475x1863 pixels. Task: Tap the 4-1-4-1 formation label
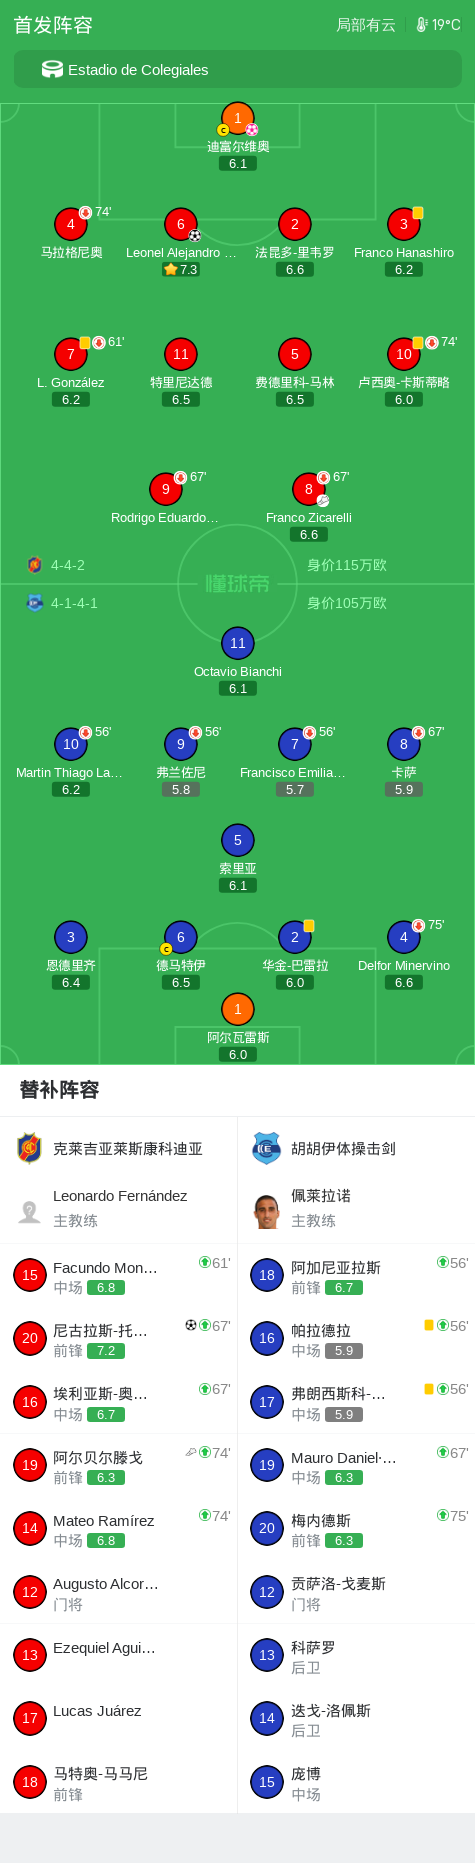tap(74, 603)
